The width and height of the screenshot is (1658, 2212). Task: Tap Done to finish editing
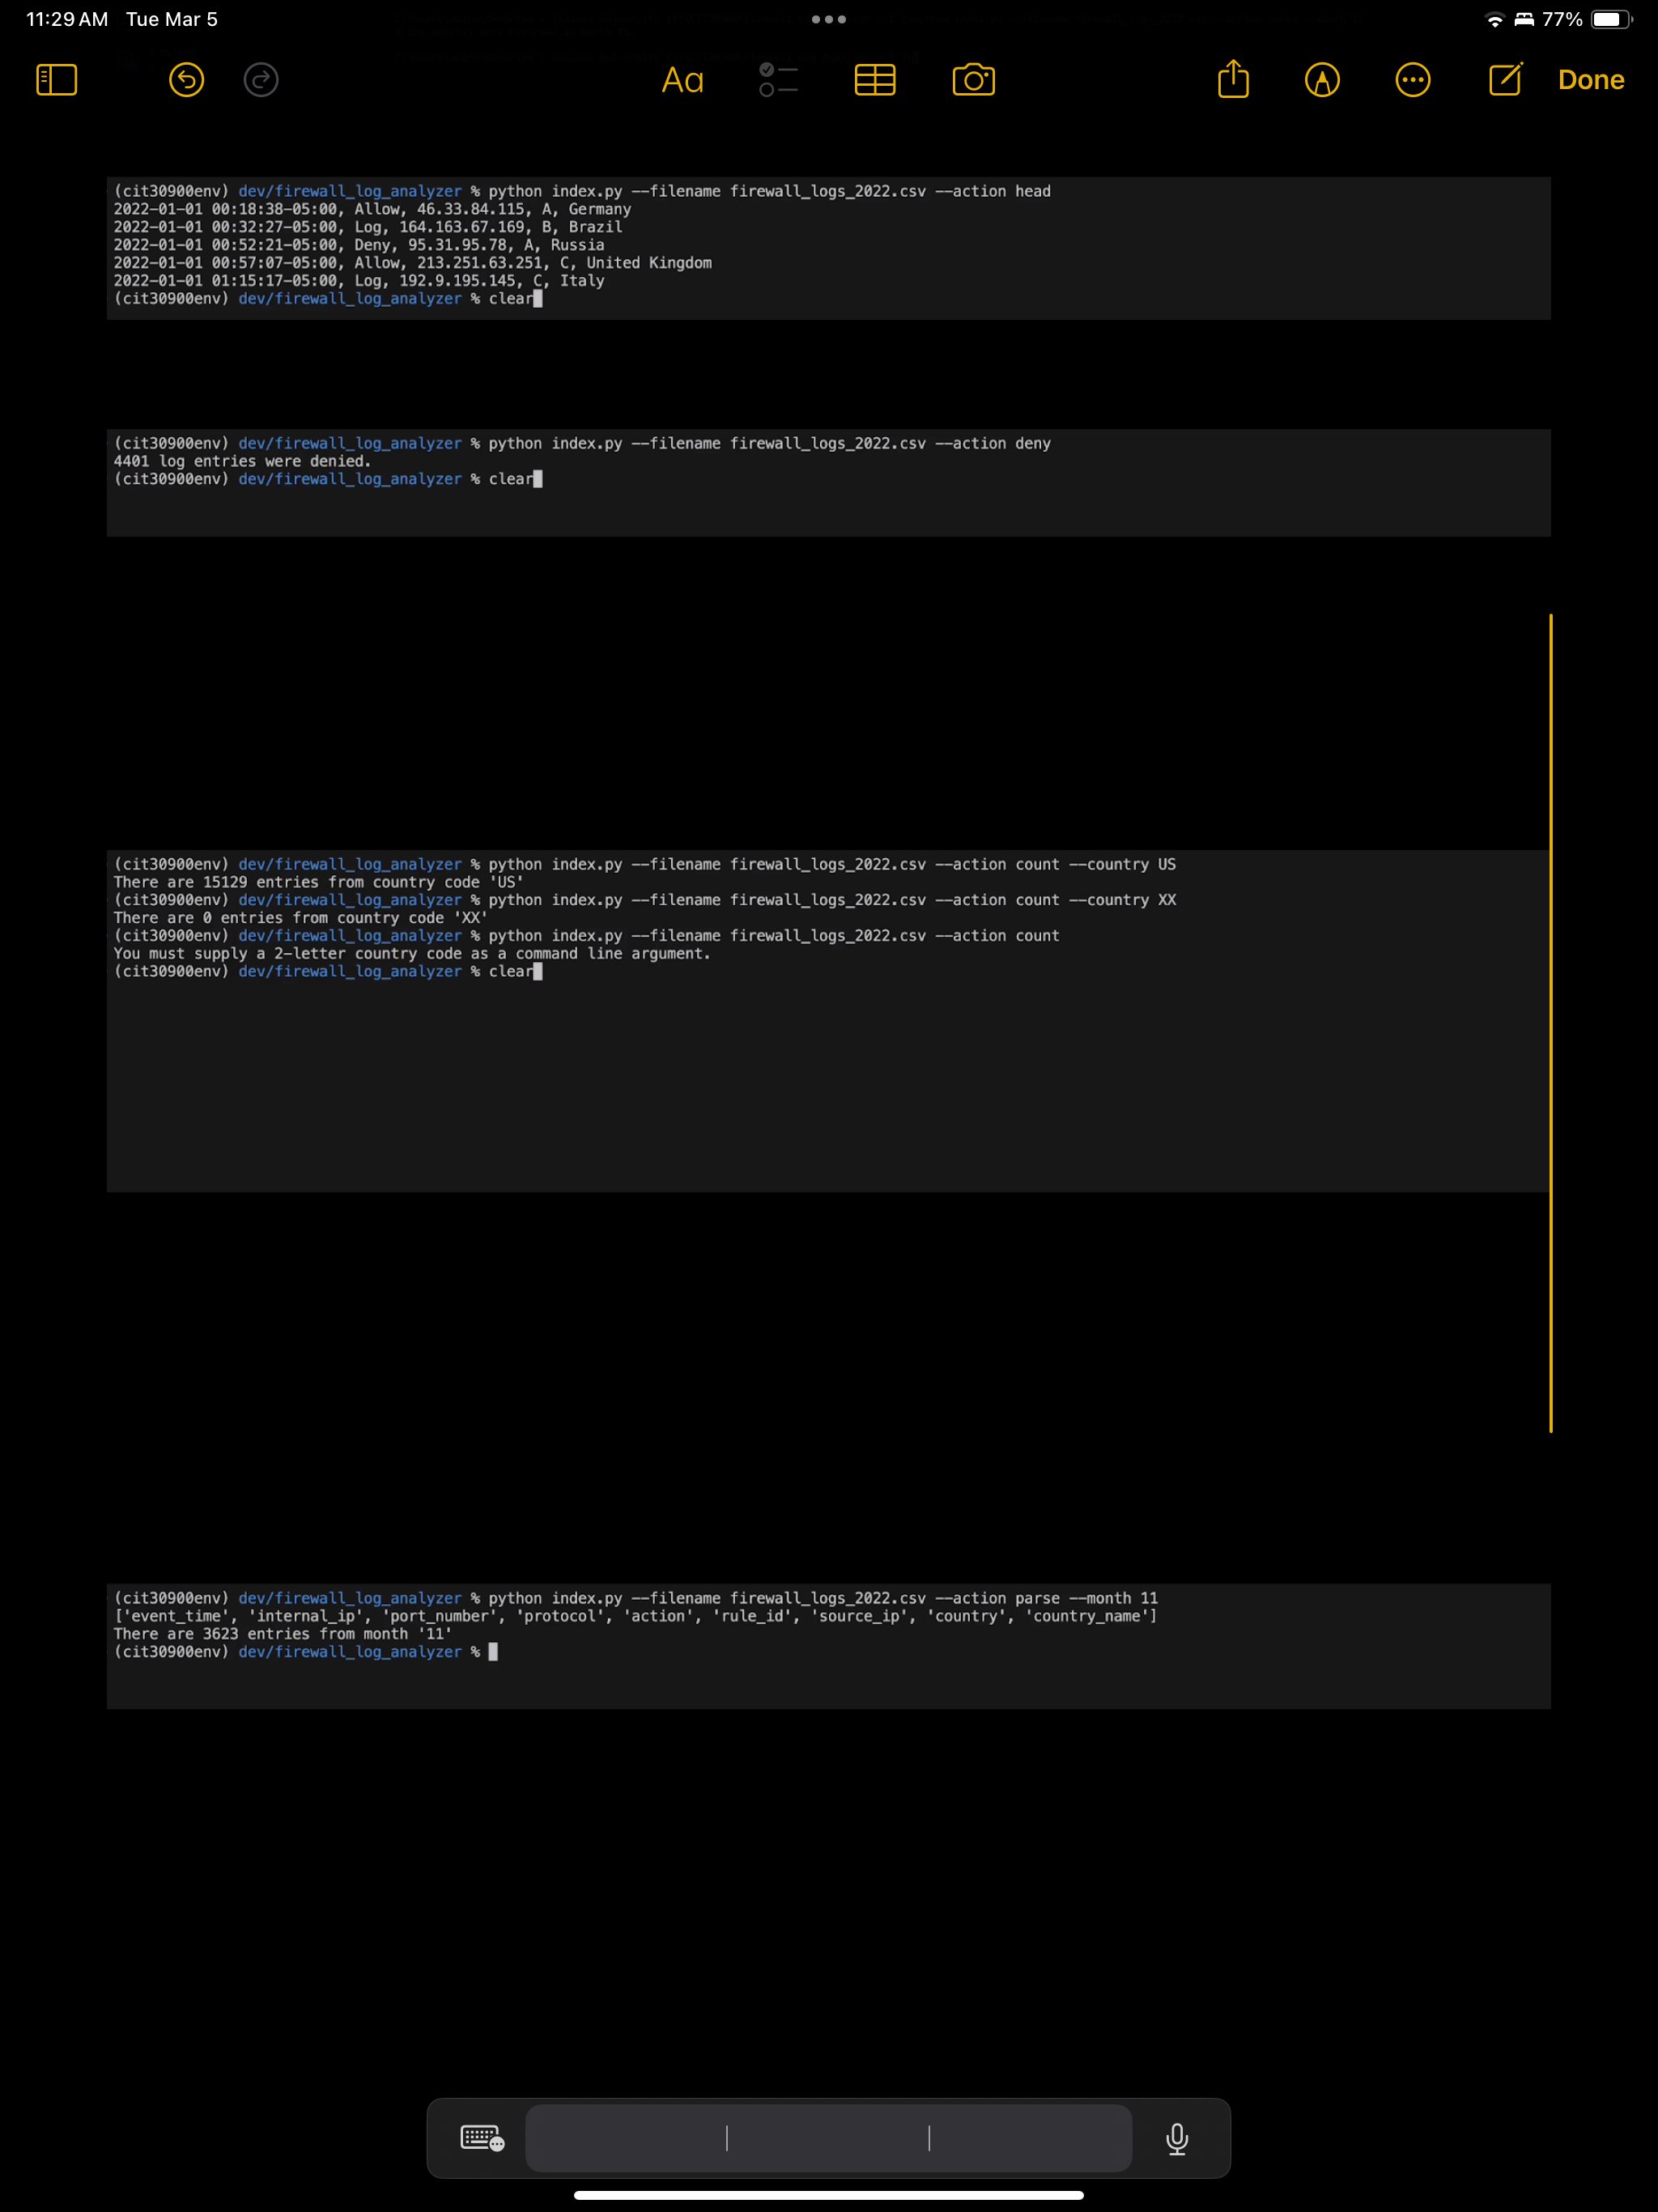click(x=1591, y=80)
